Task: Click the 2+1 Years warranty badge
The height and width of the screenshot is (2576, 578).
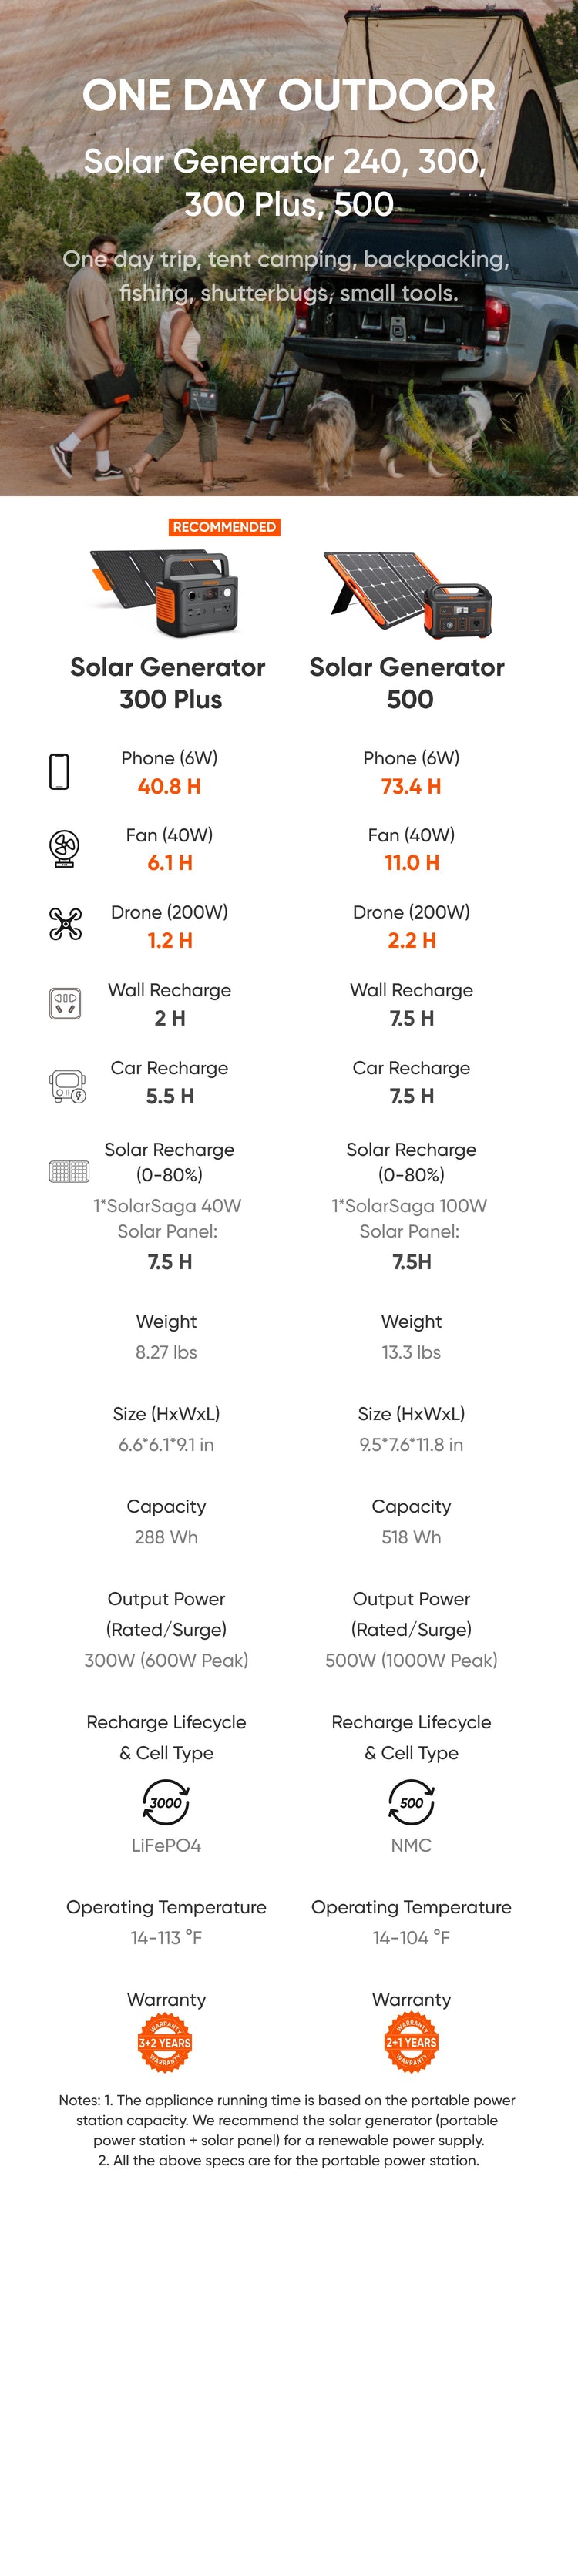Action: pos(411,2043)
